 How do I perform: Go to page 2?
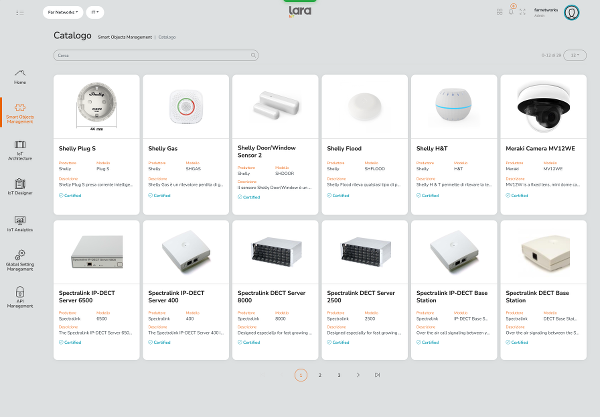point(320,375)
